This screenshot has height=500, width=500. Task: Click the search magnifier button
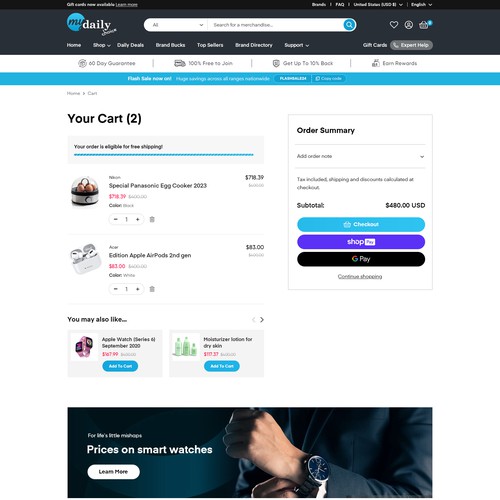[x=349, y=25]
